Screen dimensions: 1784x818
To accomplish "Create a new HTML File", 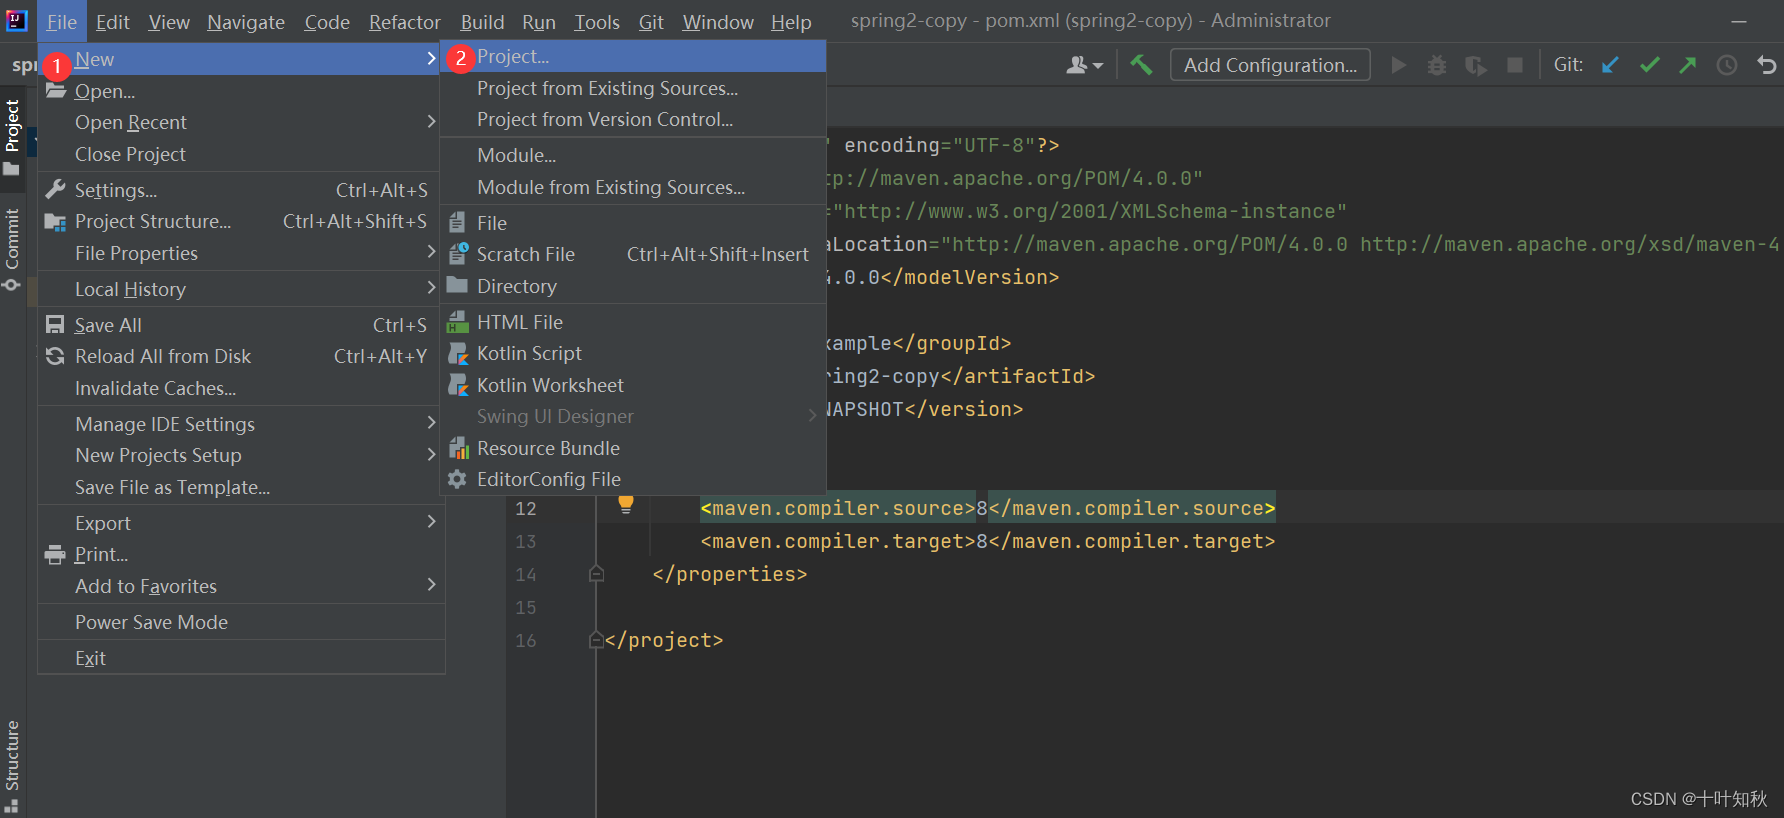I will coord(633,322).
